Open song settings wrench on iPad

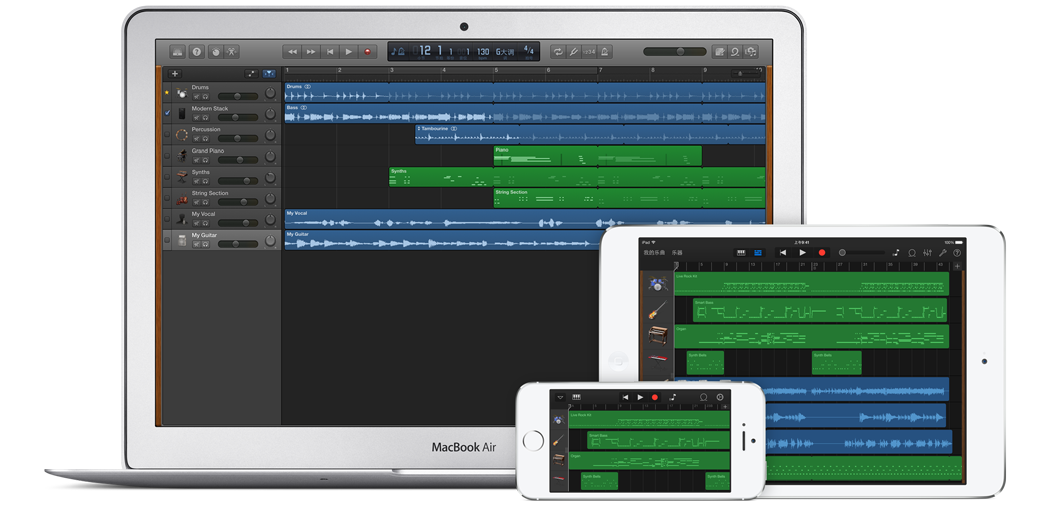click(x=943, y=253)
